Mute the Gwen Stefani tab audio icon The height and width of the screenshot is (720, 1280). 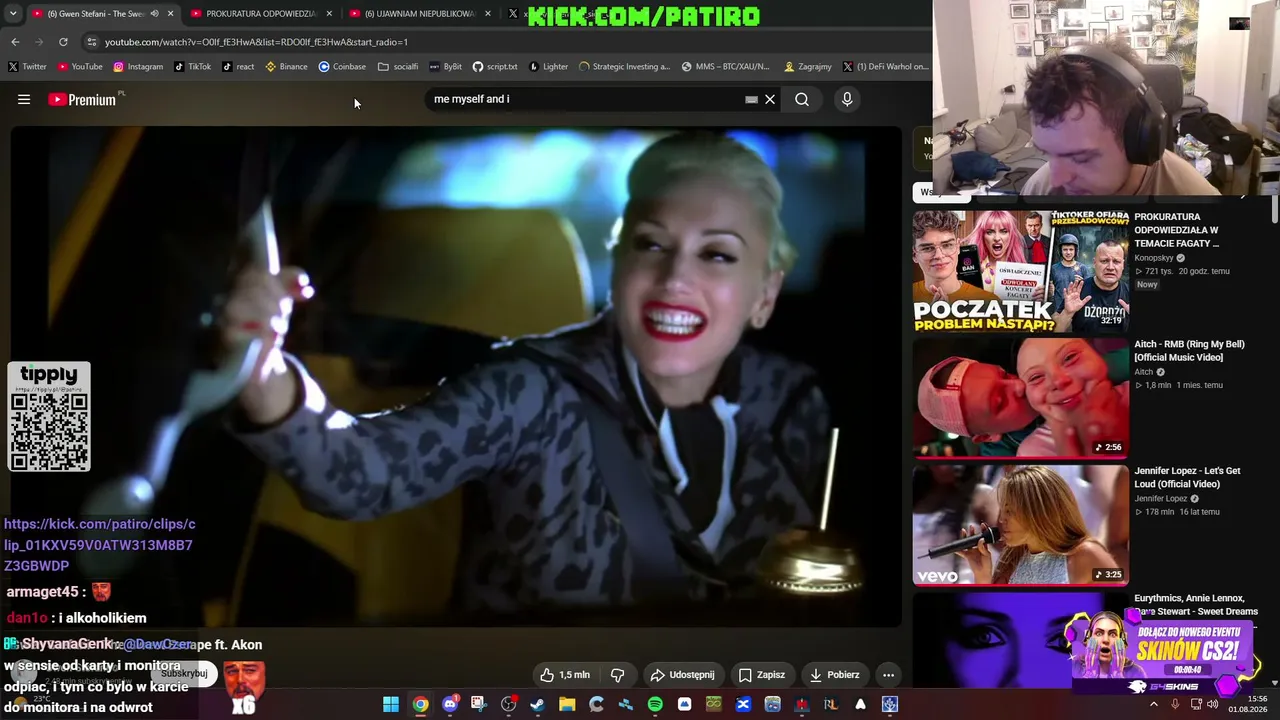[154, 14]
